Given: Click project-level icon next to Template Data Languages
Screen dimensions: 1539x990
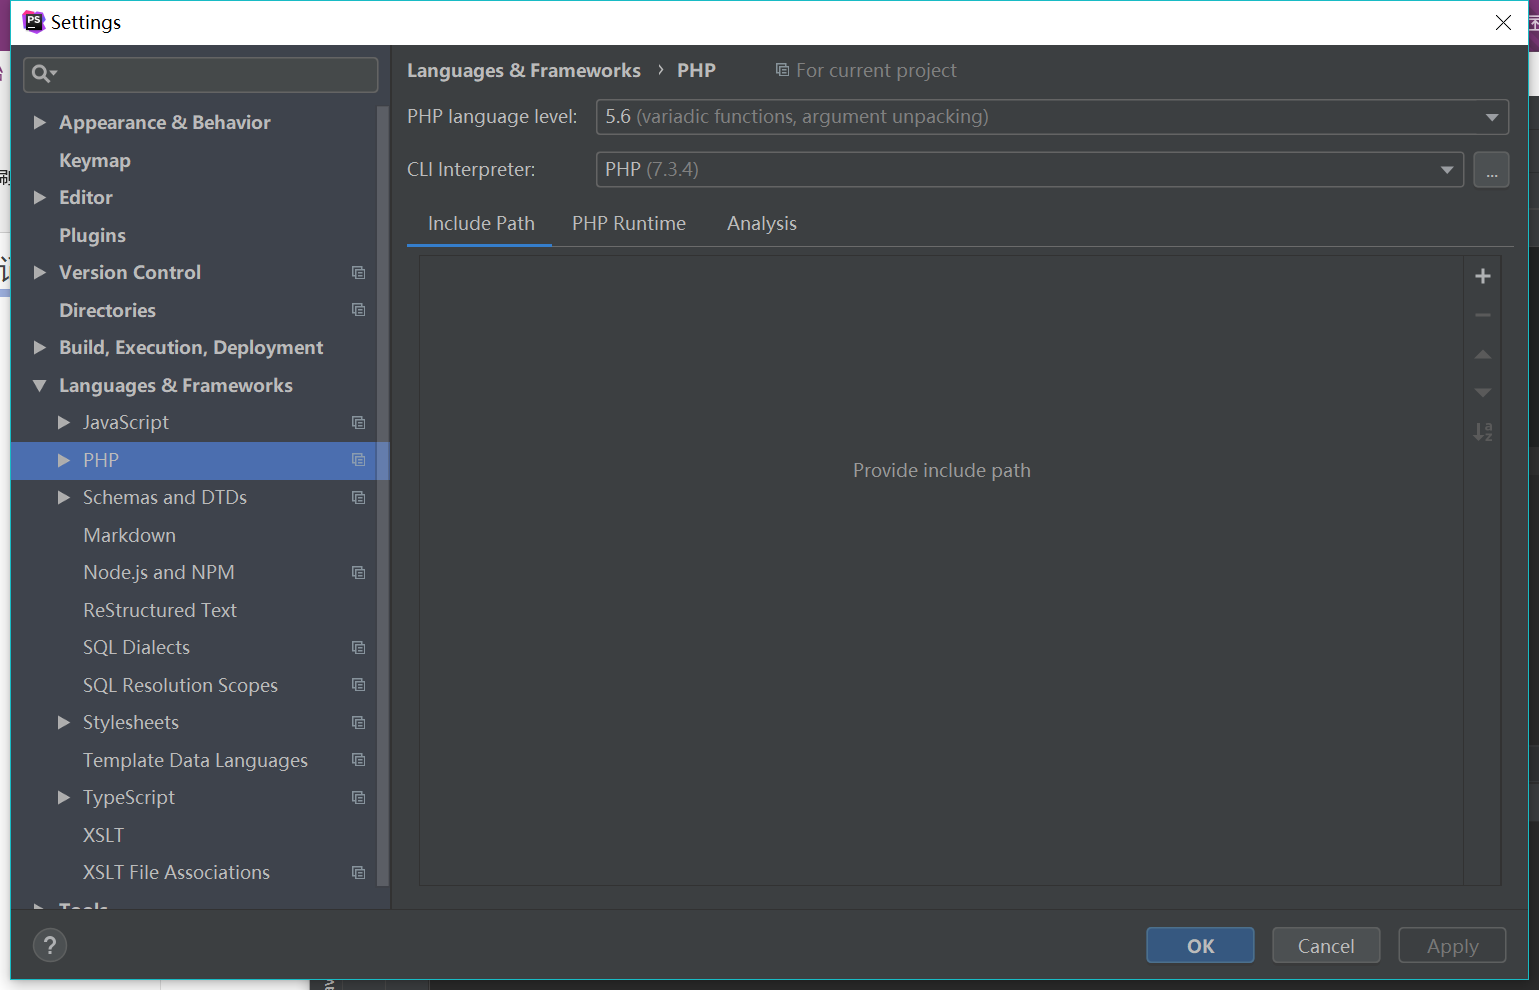Looking at the screenshot, I should point(358,760).
